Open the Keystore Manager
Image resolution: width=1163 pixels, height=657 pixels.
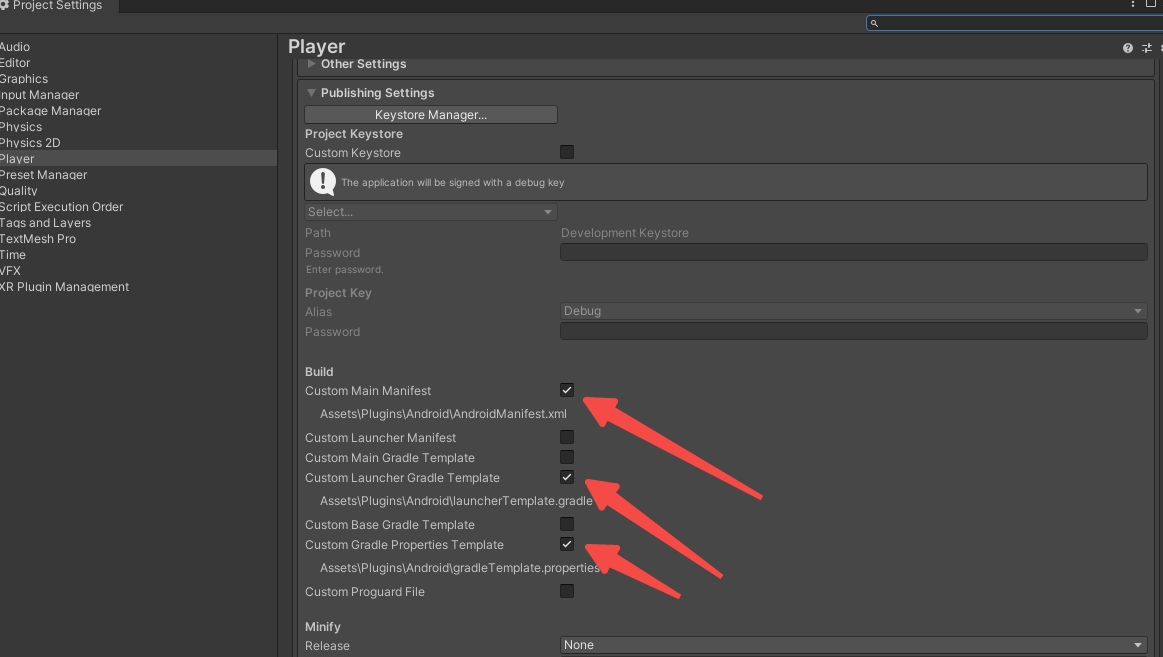pyautogui.click(x=430, y=115)
